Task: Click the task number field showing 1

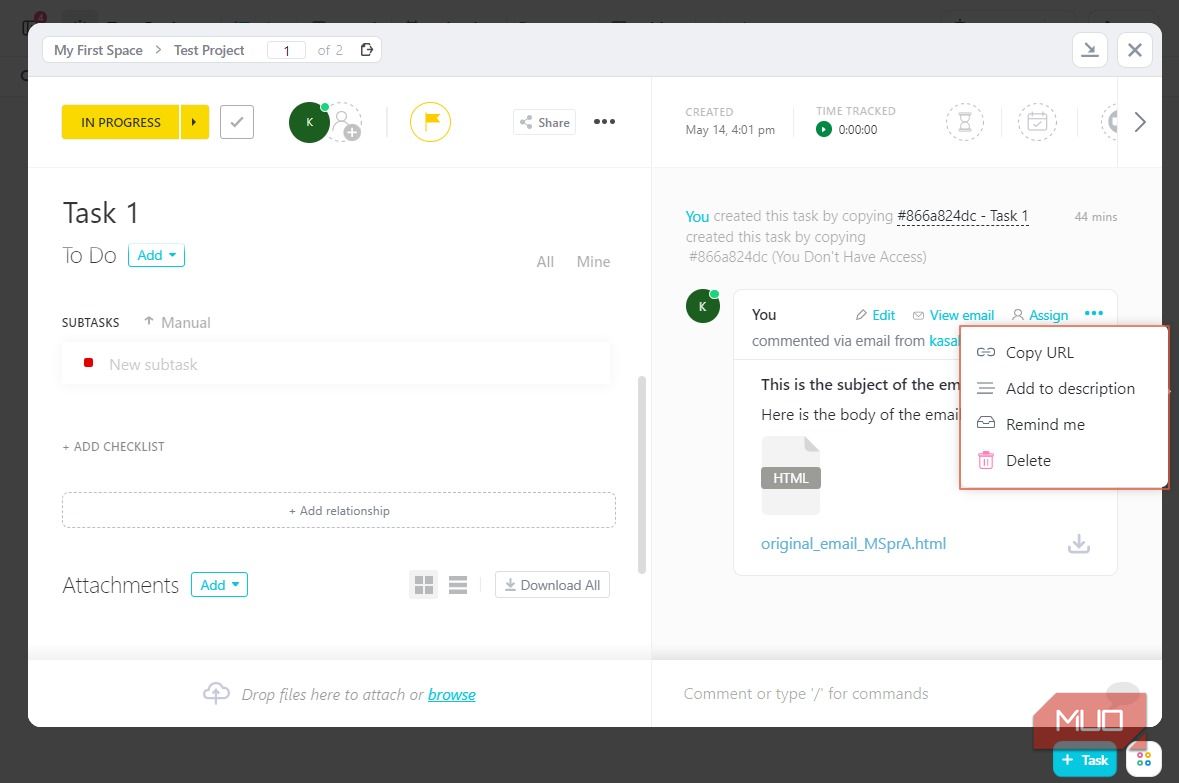Action: coord(286,50)
